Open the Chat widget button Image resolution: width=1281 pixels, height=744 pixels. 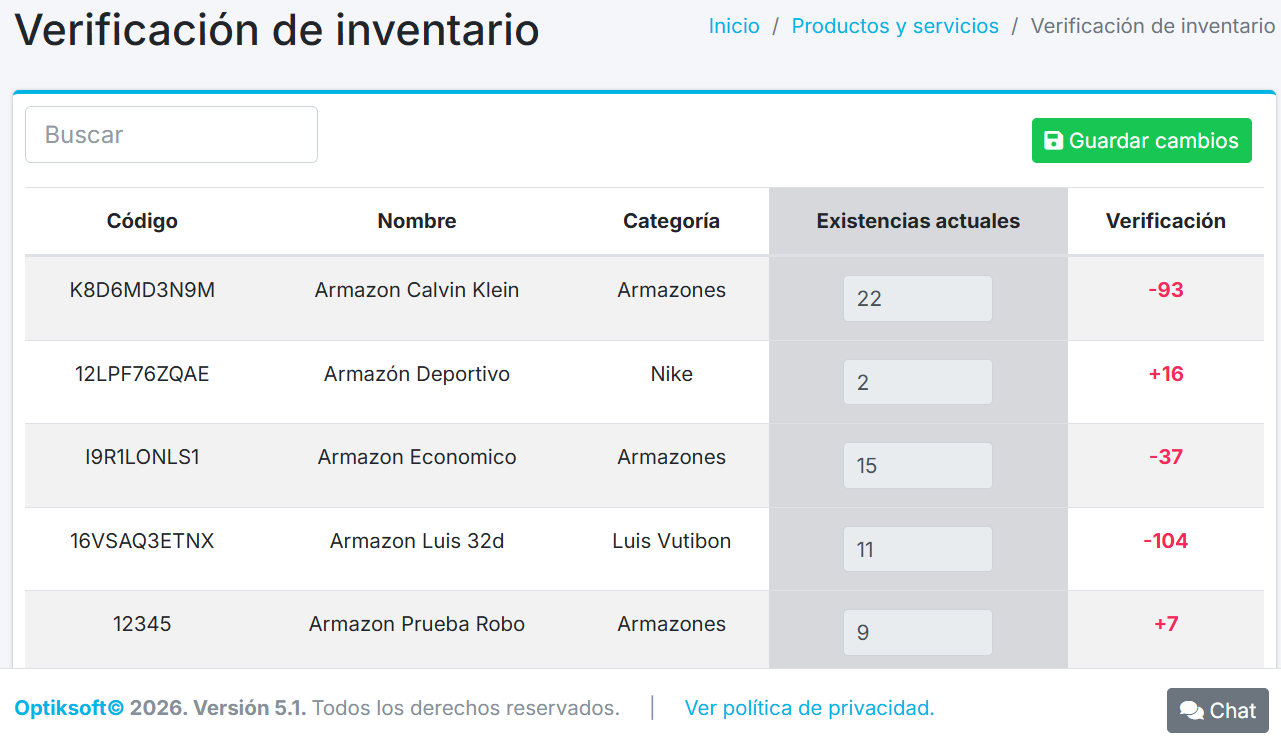coord(1217,710)
